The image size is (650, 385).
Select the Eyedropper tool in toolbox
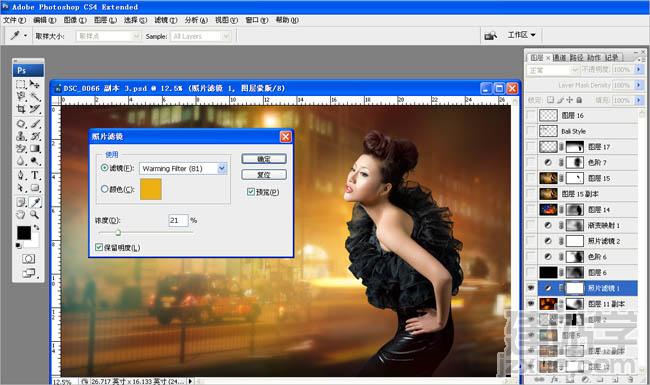[35, 202]
